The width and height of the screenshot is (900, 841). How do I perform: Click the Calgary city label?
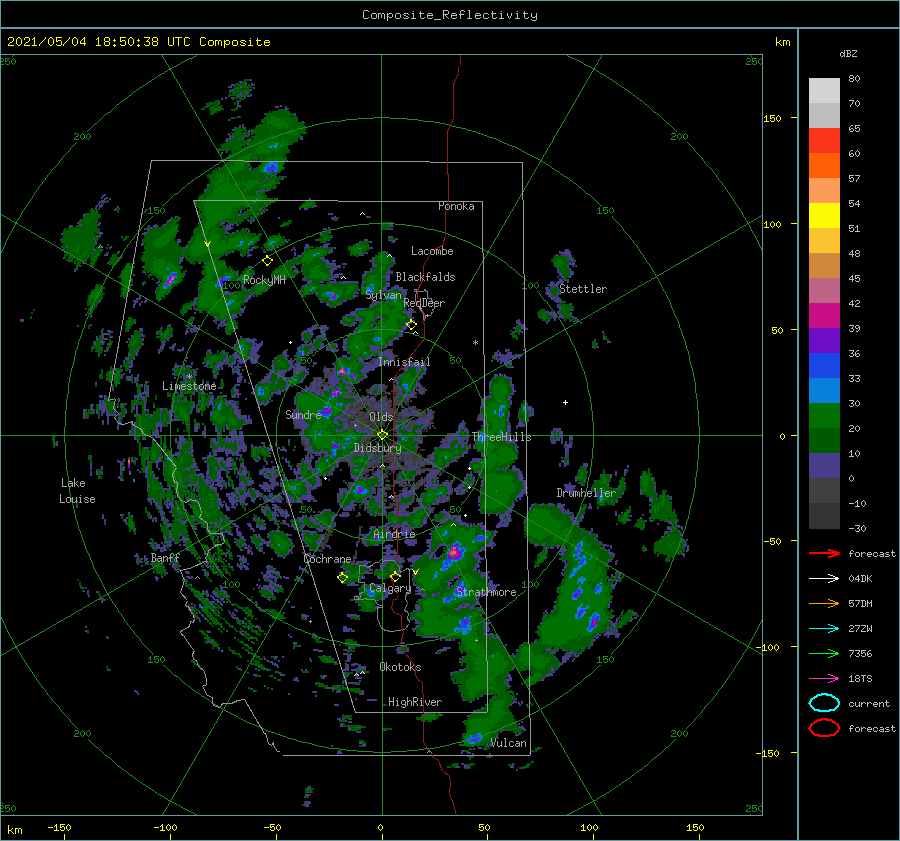point(390,588)
